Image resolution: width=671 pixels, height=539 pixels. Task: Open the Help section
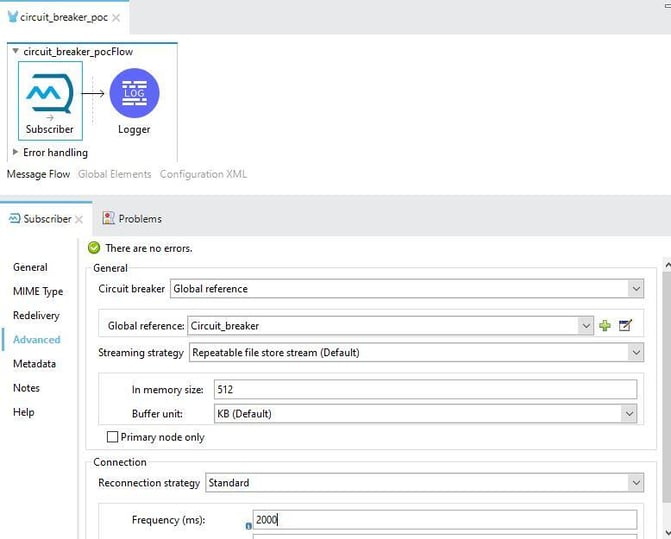click(24, 412)
